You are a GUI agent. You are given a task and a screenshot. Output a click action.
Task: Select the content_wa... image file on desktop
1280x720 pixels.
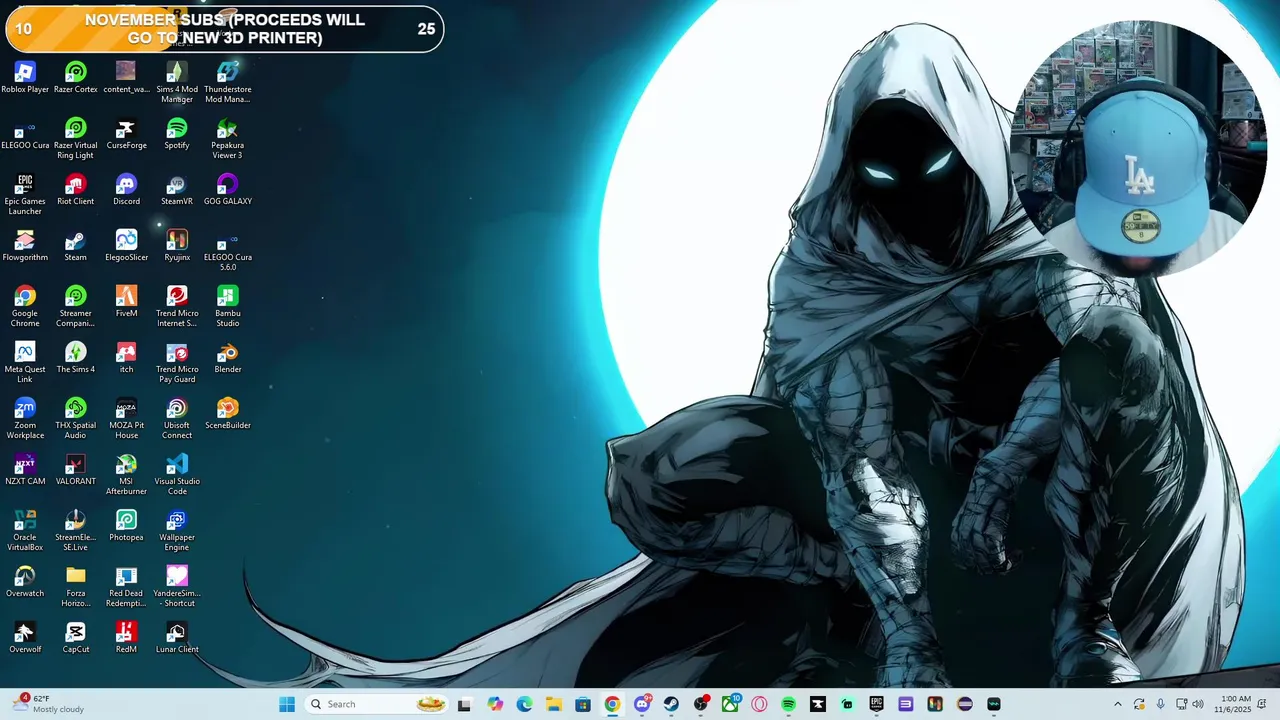[126, 78]
